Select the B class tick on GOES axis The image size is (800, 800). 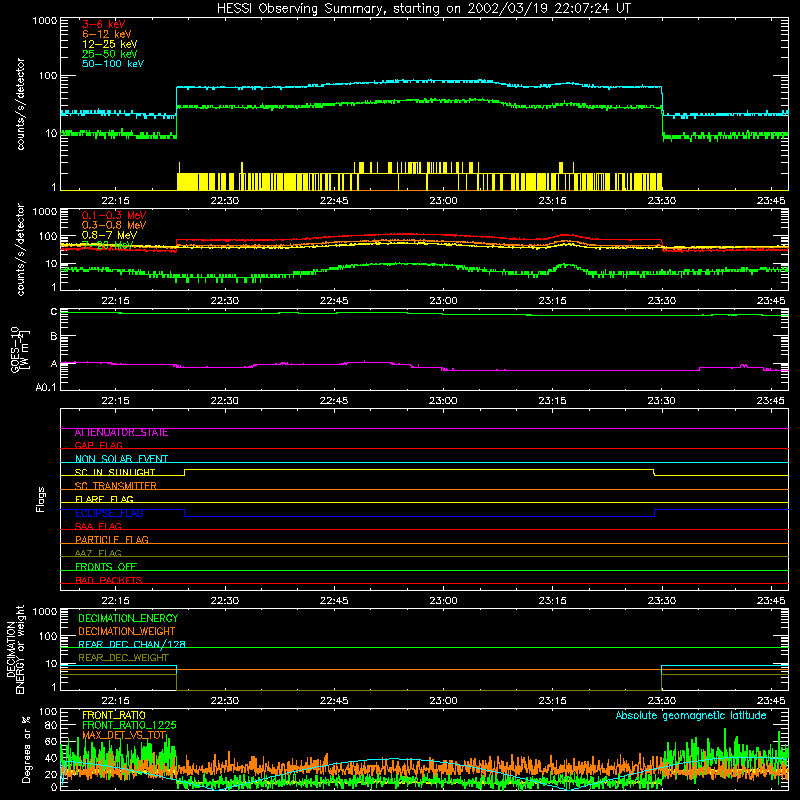coord(54,336)
